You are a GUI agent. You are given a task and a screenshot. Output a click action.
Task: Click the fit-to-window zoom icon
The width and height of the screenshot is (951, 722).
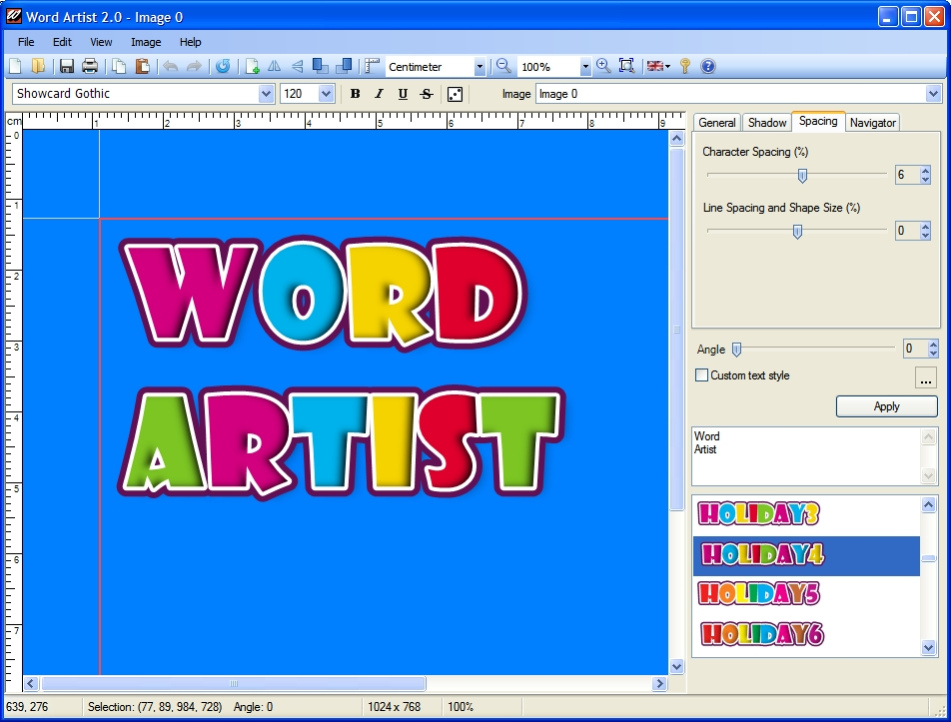(627, 66)
